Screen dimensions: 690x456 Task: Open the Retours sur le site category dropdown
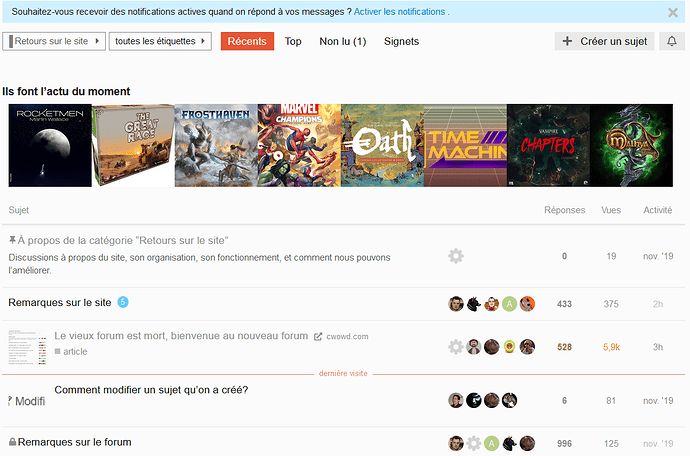coord(54,41)
